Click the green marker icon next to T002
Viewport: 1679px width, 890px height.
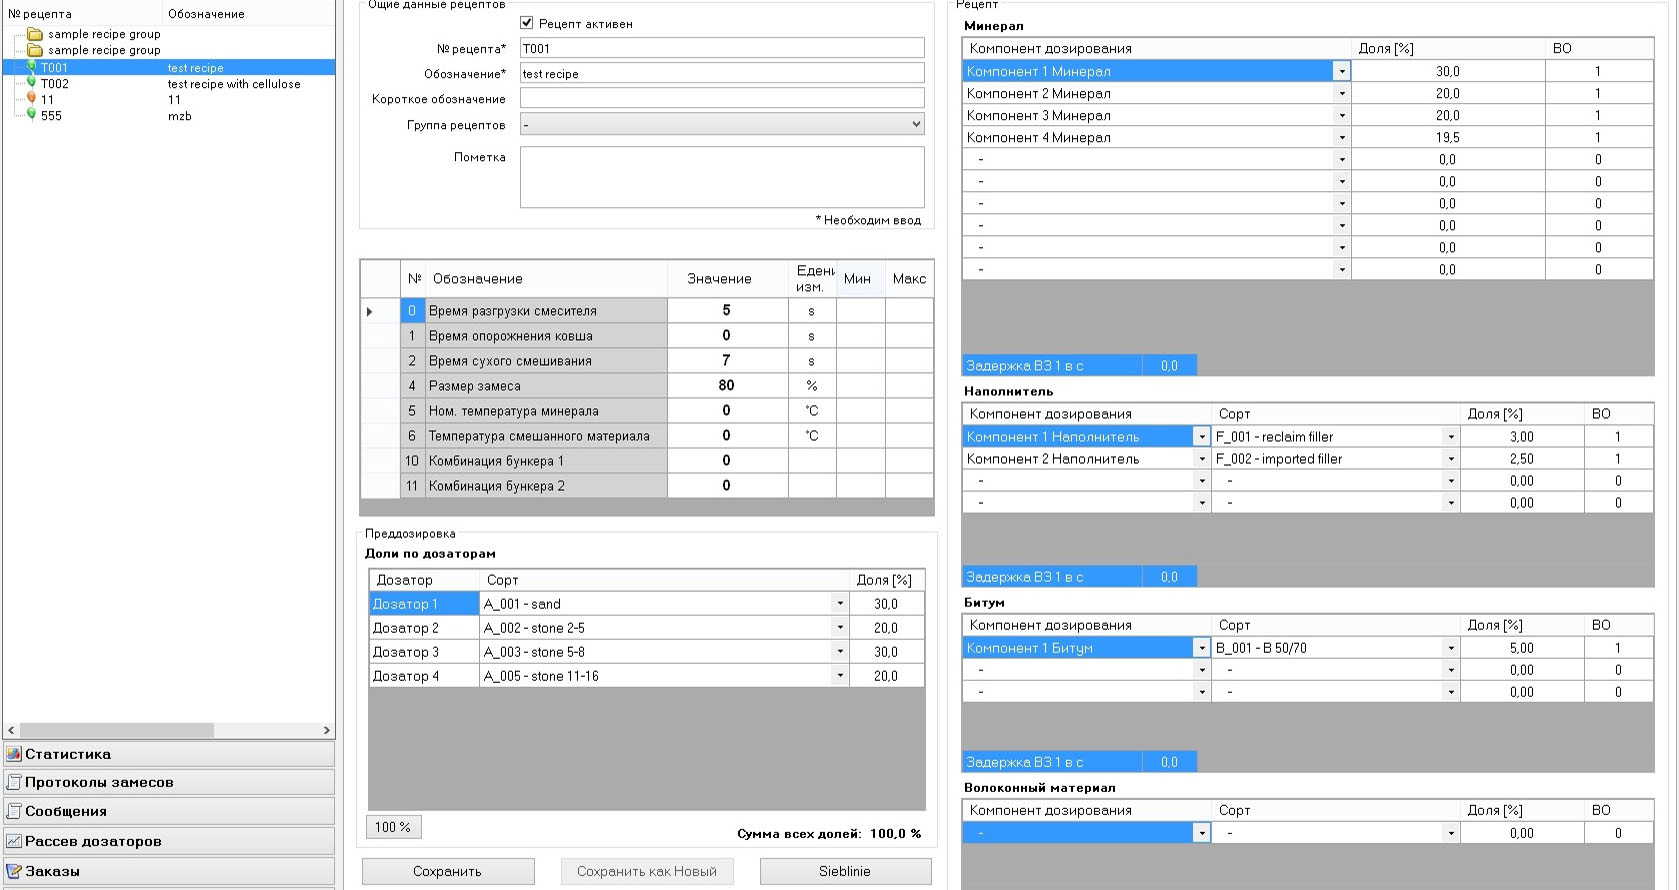pyautogui.click(x=31, y=83)
